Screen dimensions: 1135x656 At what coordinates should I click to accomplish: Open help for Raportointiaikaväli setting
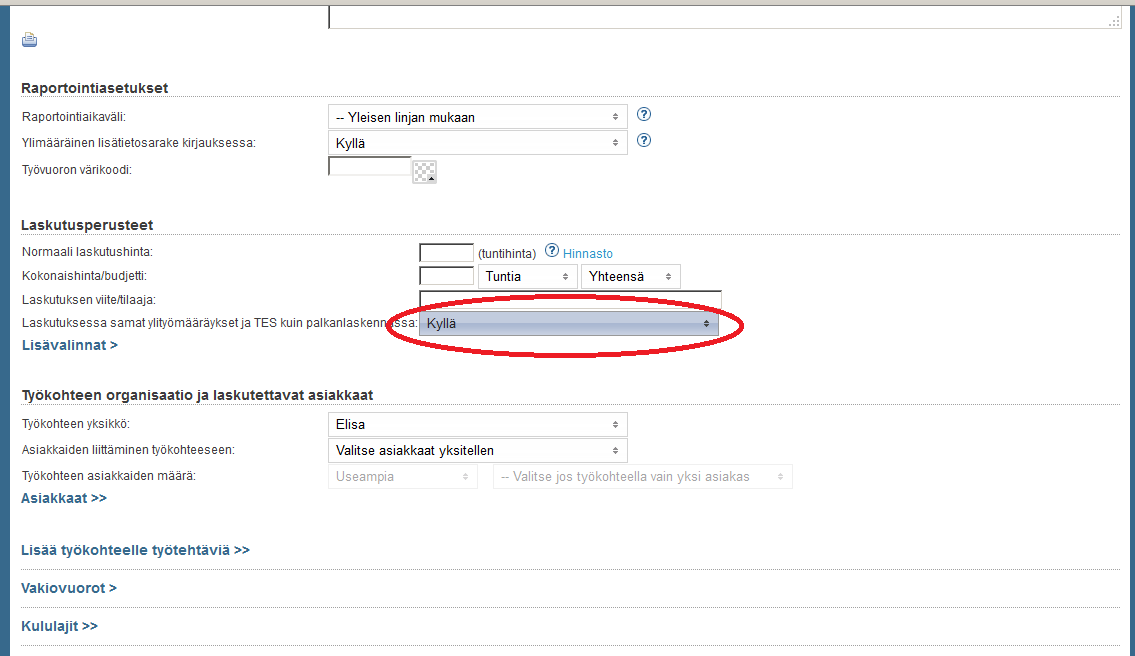pyautogui.click(x=644, y=115)
